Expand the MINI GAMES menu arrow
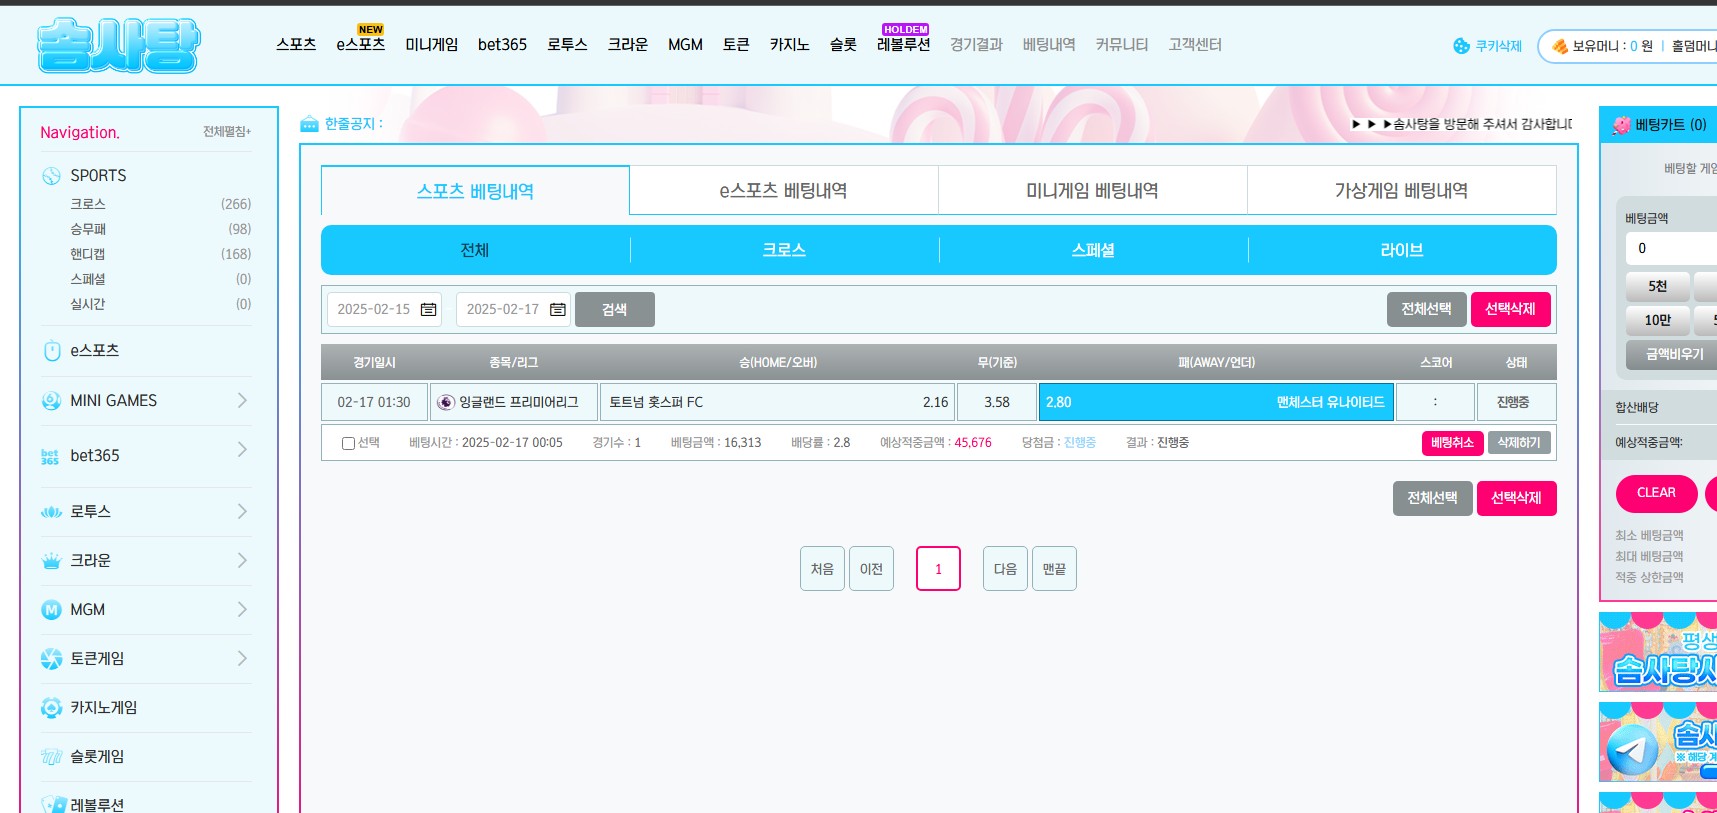This screenshot has width=1717, height=813. point(242,401)
